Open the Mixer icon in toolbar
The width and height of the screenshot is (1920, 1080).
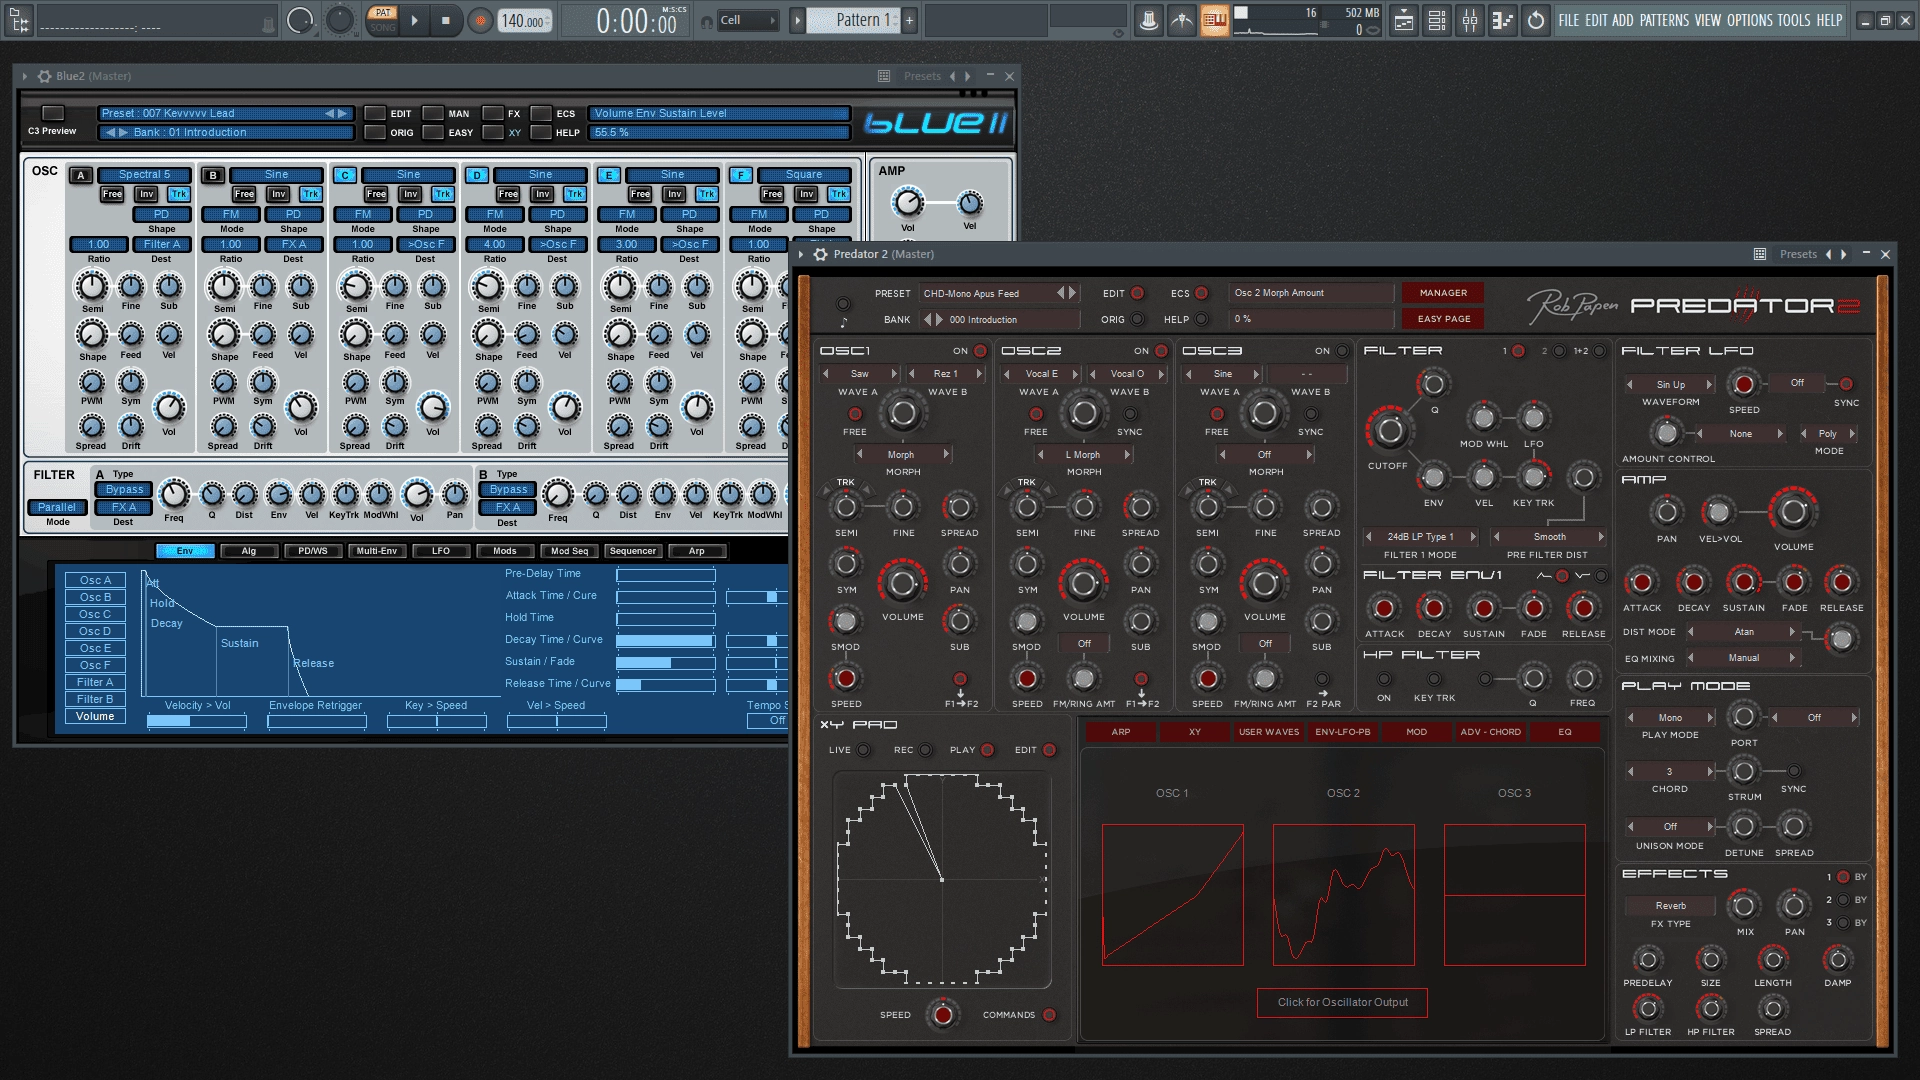1470,20
